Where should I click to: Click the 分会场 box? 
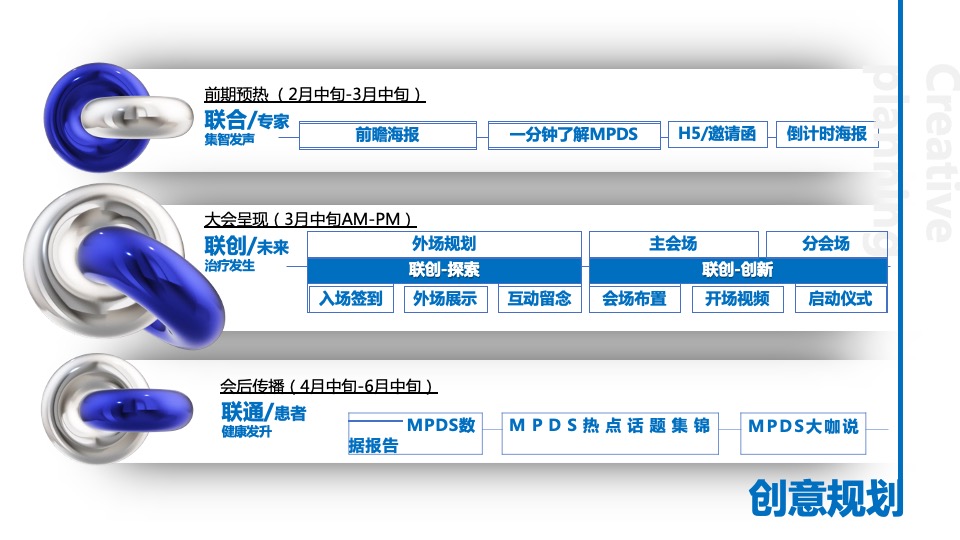pos(827,244)
